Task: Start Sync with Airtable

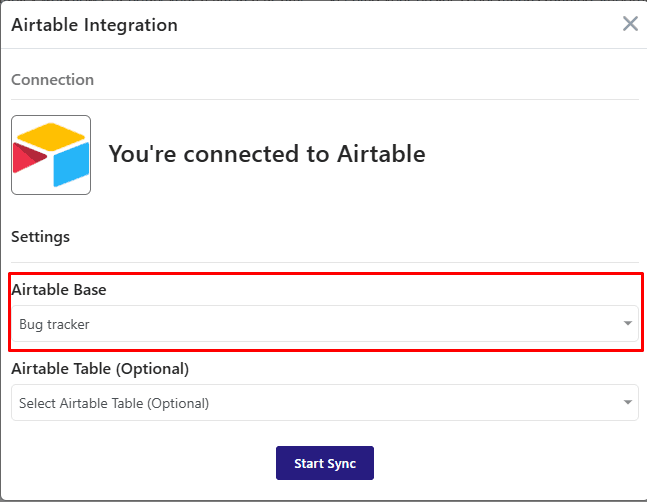Action: 325,463
